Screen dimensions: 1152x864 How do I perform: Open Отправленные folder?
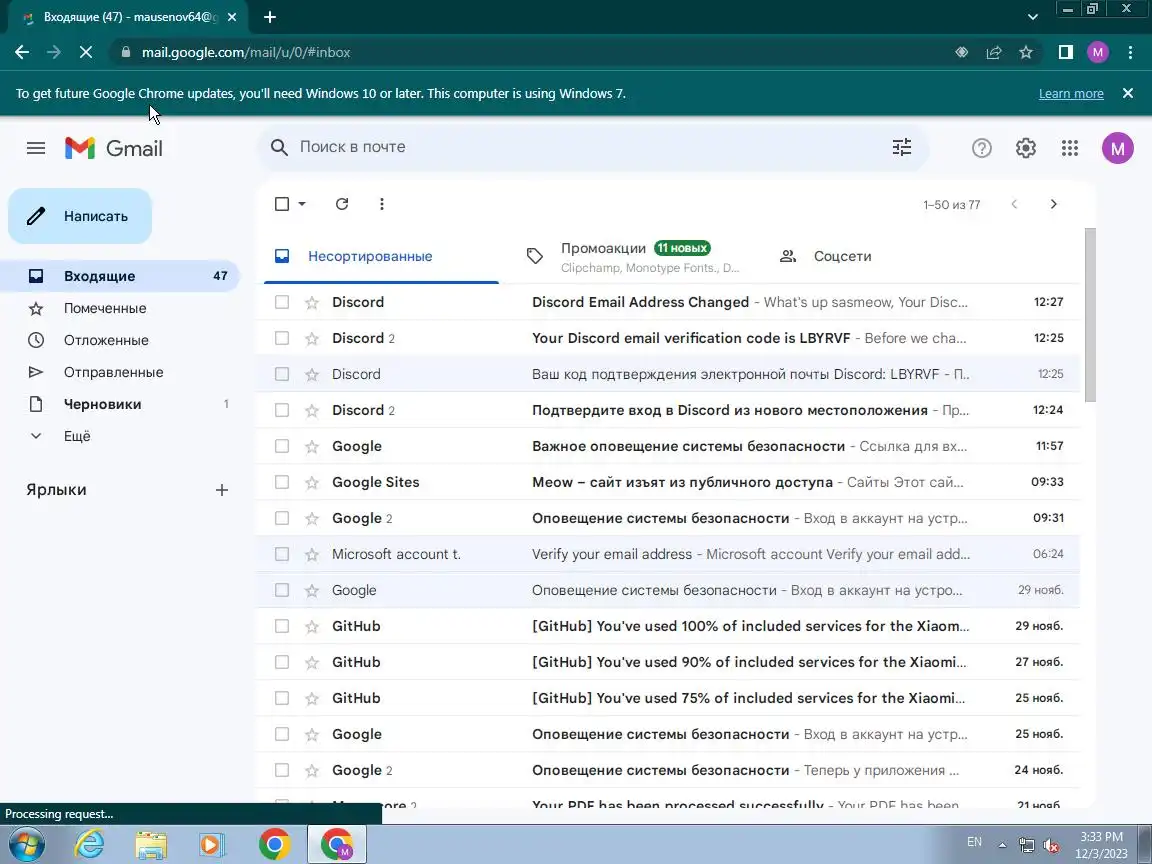[x=120, y=372]
